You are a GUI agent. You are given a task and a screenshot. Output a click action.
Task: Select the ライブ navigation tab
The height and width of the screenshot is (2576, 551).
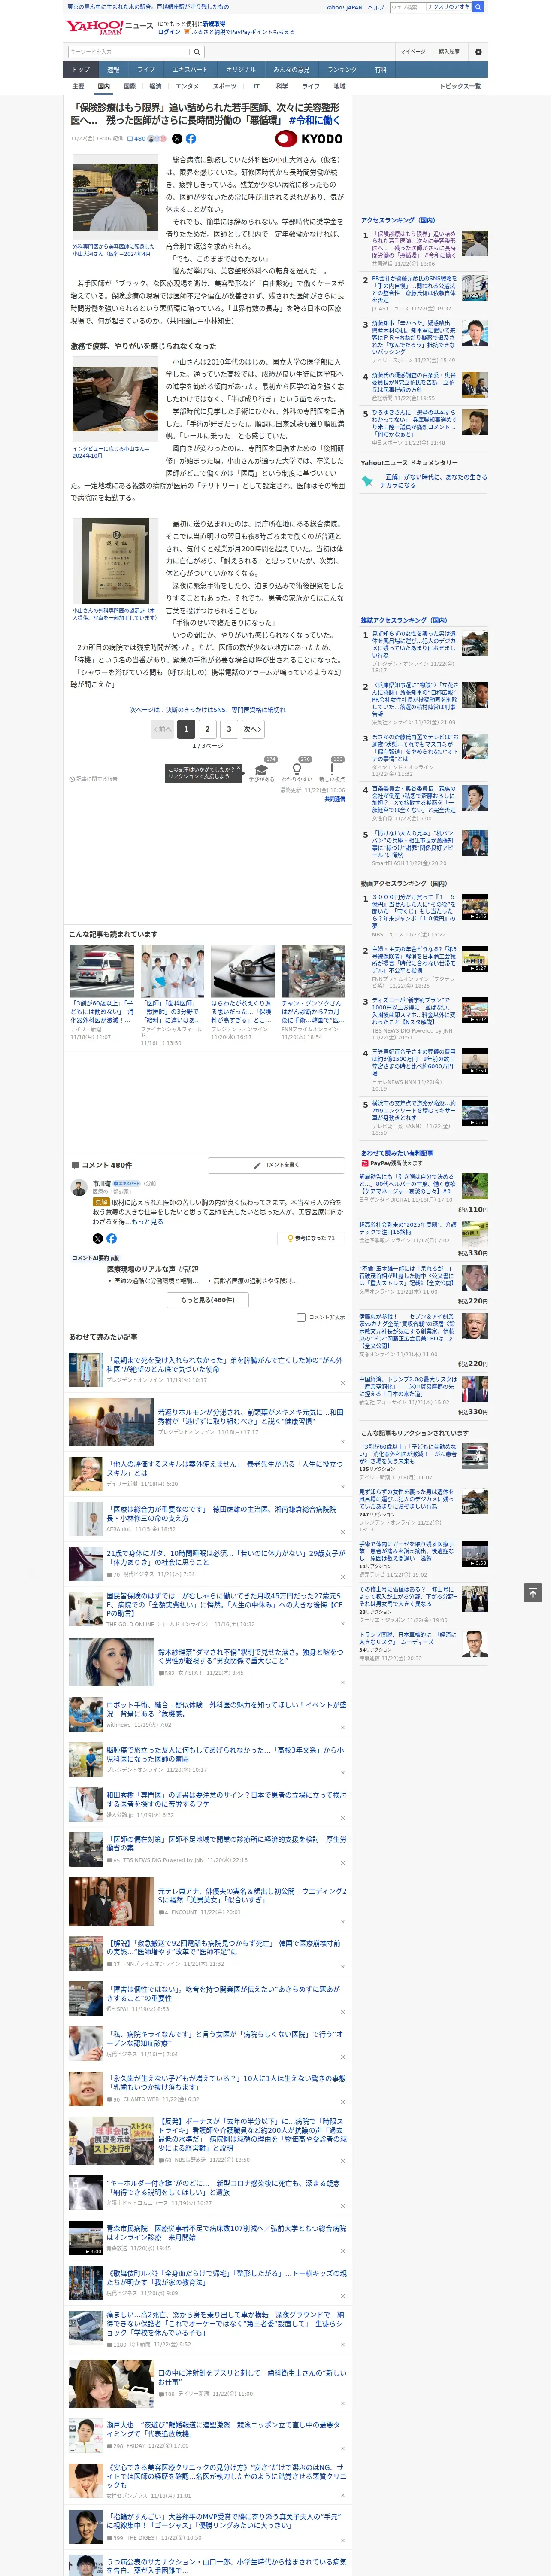point(146,70)
